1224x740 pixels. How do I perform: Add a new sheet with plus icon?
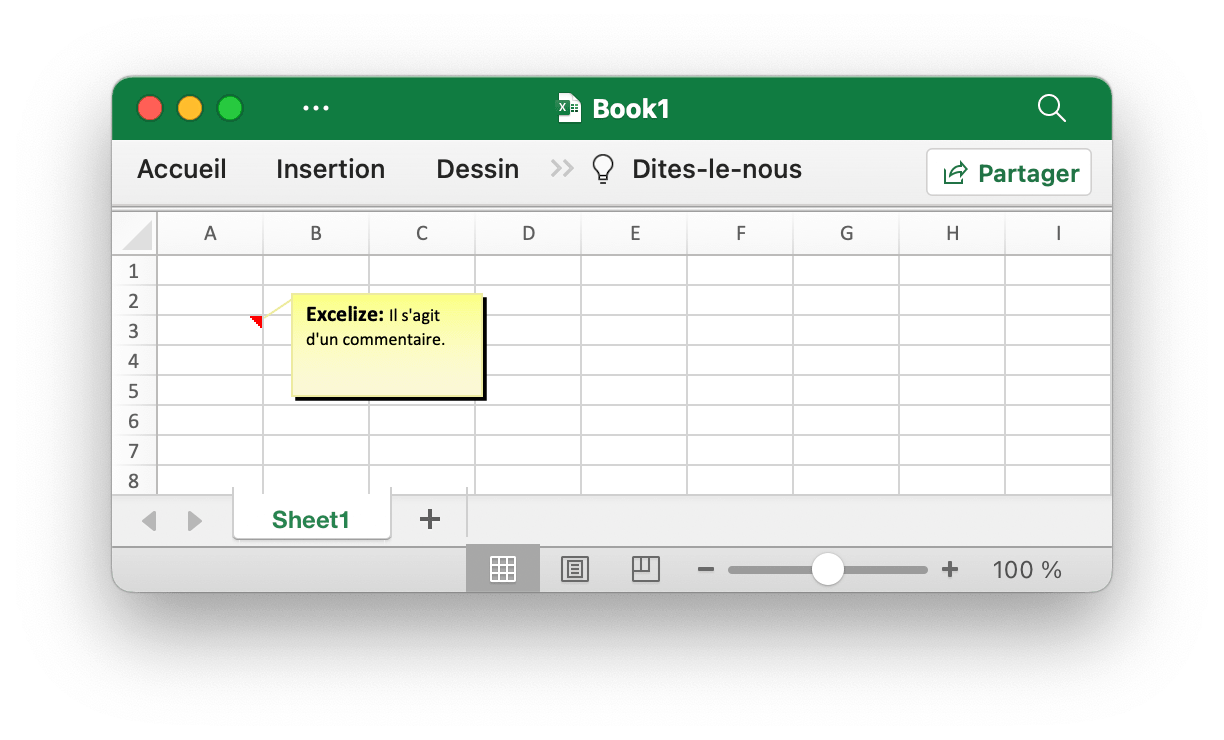430,519
